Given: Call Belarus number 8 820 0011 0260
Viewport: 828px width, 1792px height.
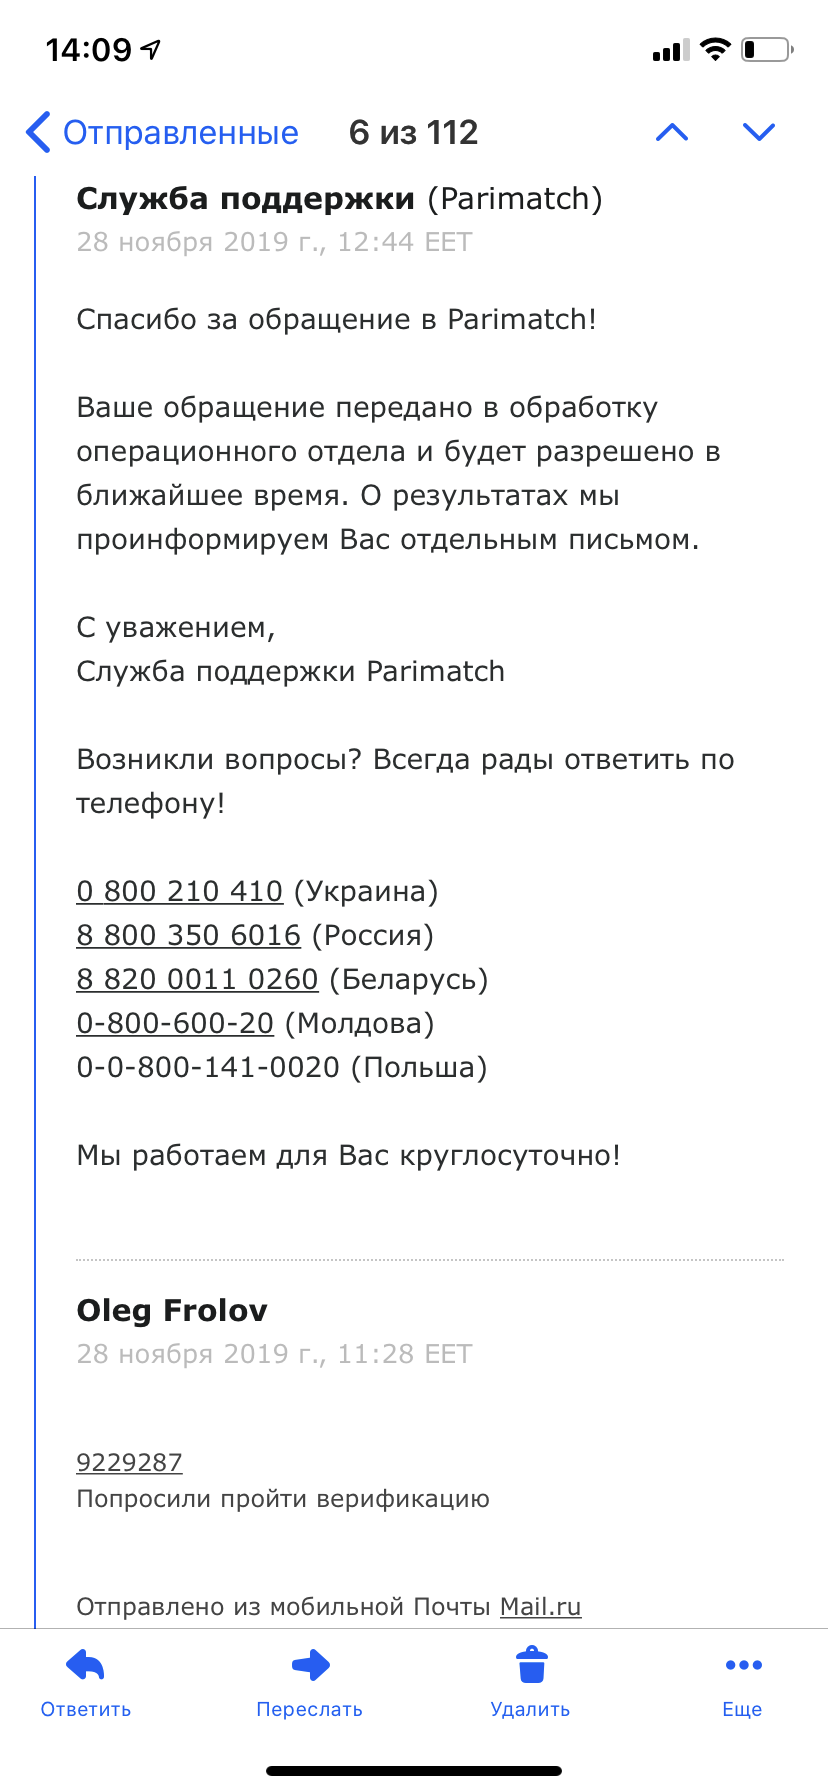Looking at the screenshot, I should [197, 979].
